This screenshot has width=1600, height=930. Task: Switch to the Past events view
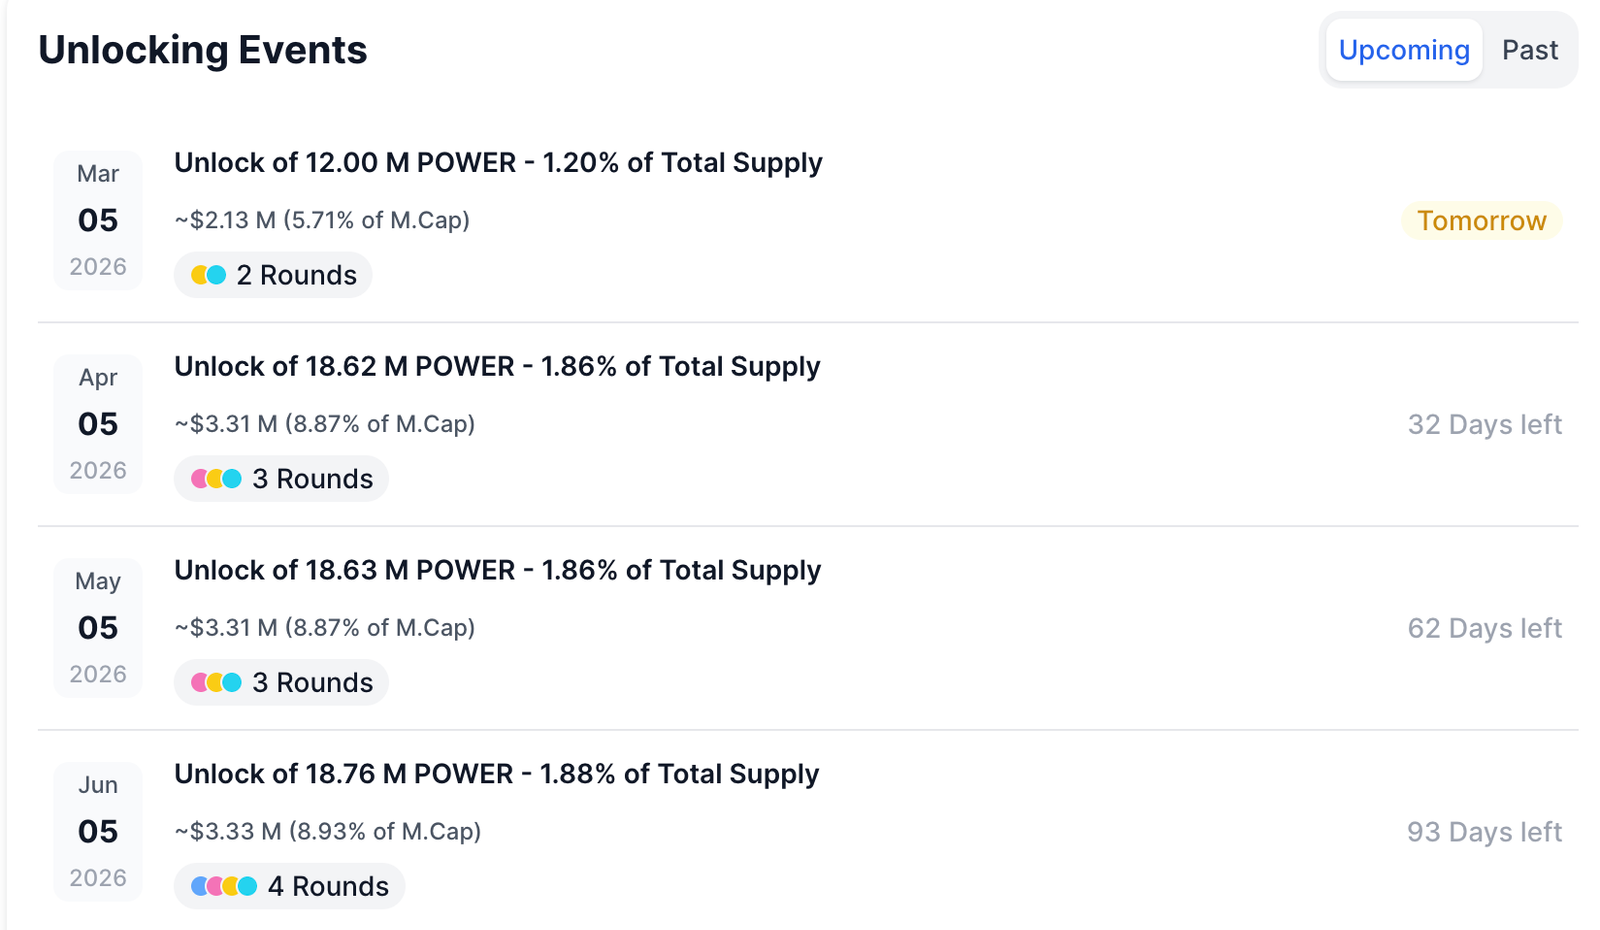tap(1529, 49)
